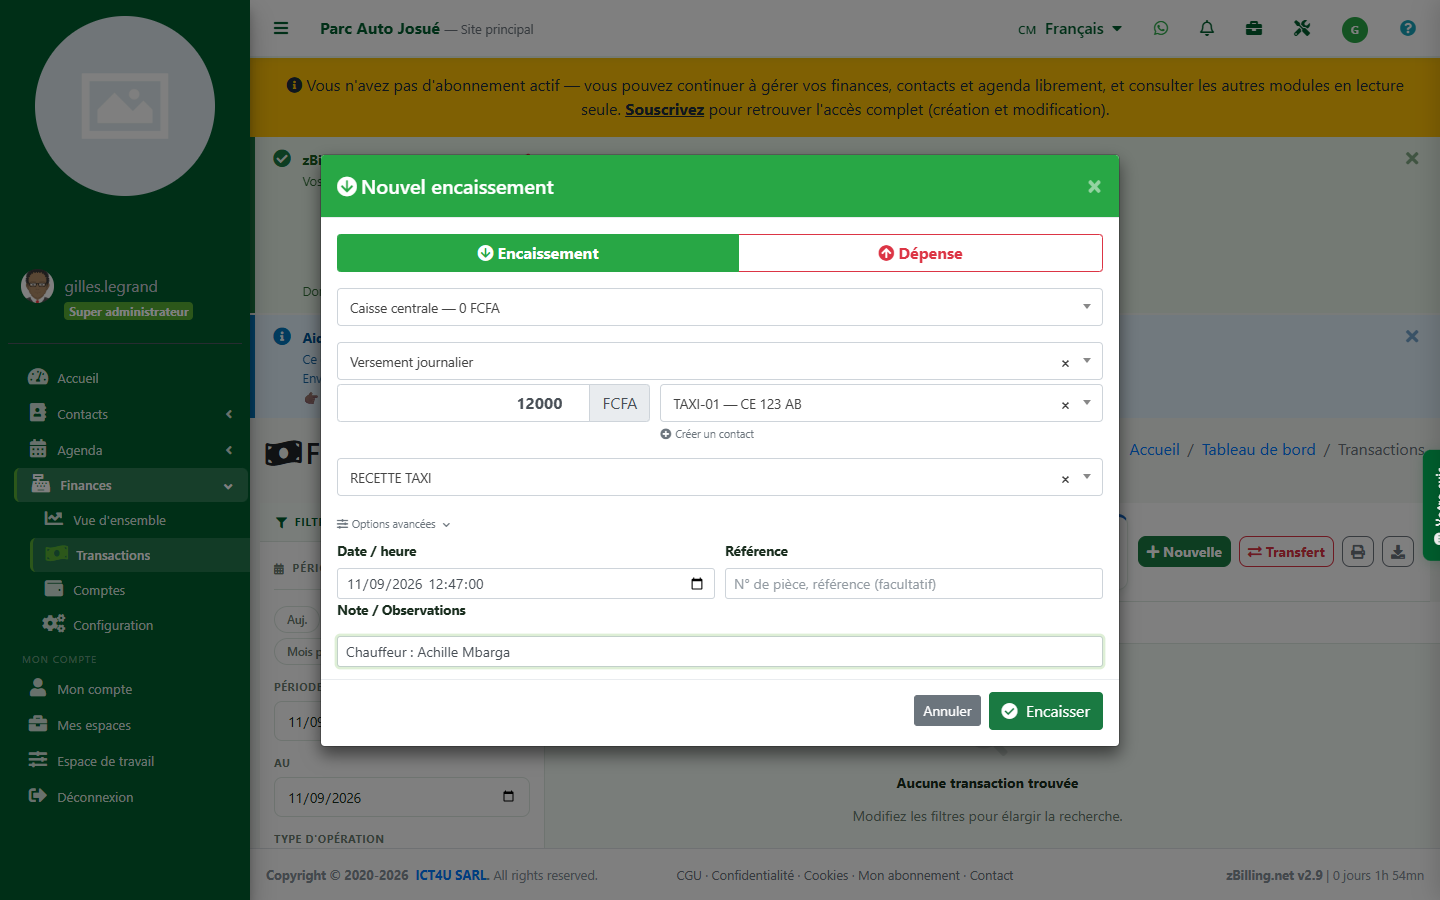Click the Référence input field
The width and height of the screenshot is (1440, 900).
[x=914, y=584]
